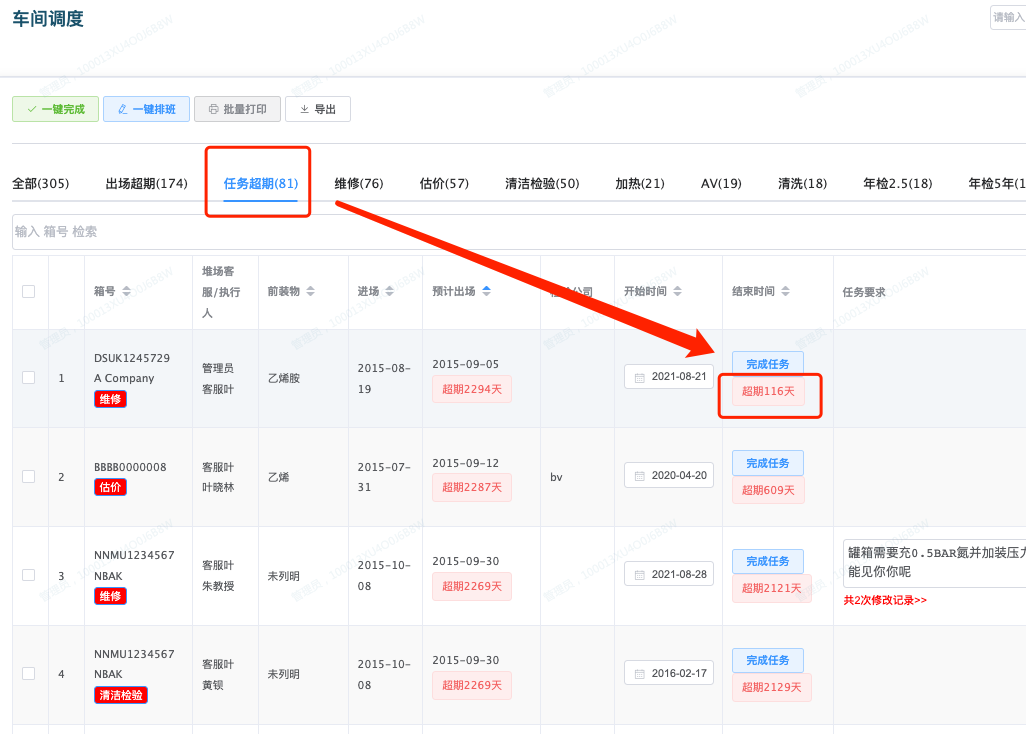Click the 罐箱需要充0.5BAR task requirement text box
Screen dimensions: 1026x734
934,563
